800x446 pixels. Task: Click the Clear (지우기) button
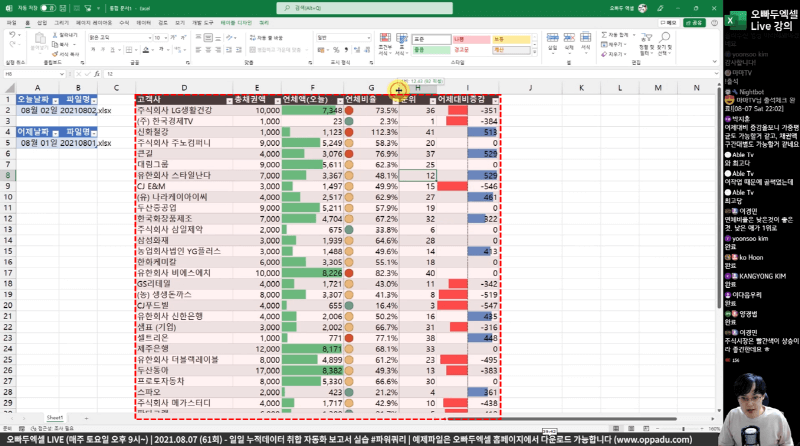[x=614, y=54]
